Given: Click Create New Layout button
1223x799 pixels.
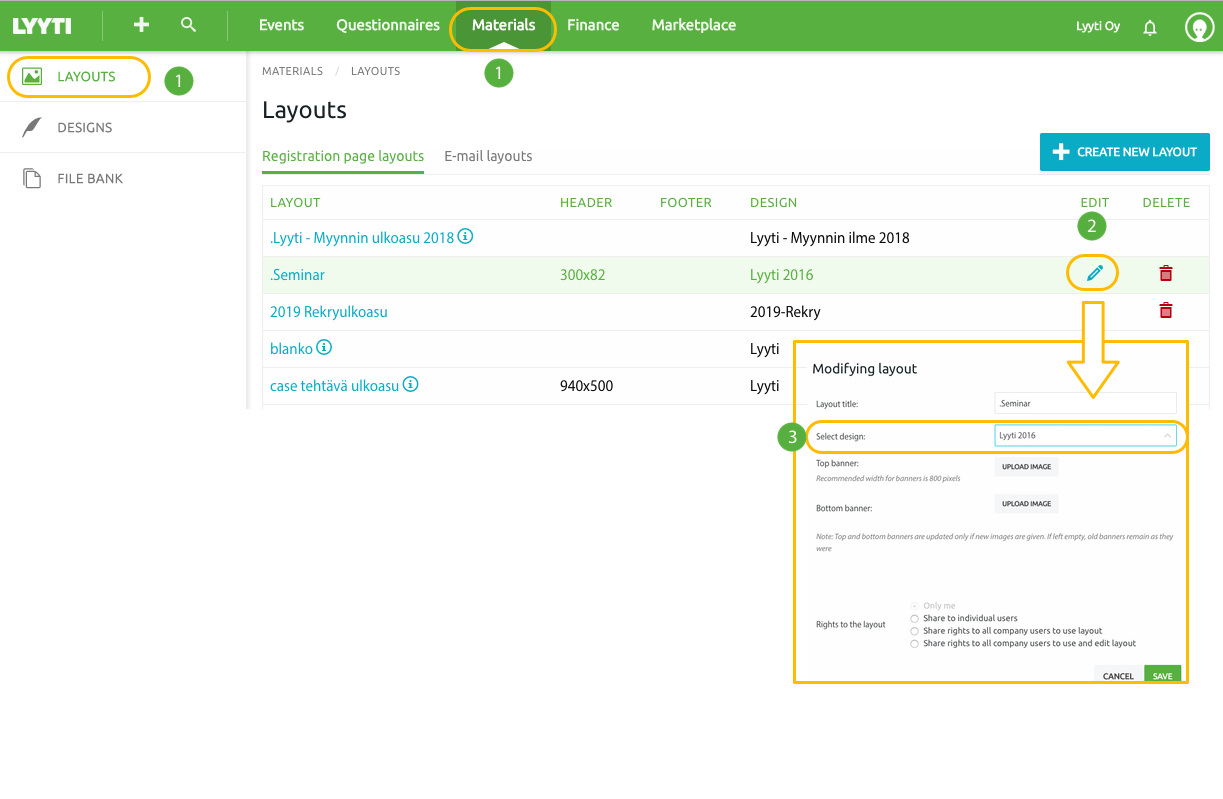Looking at the screenshot, I should (x=1125, y=152).
